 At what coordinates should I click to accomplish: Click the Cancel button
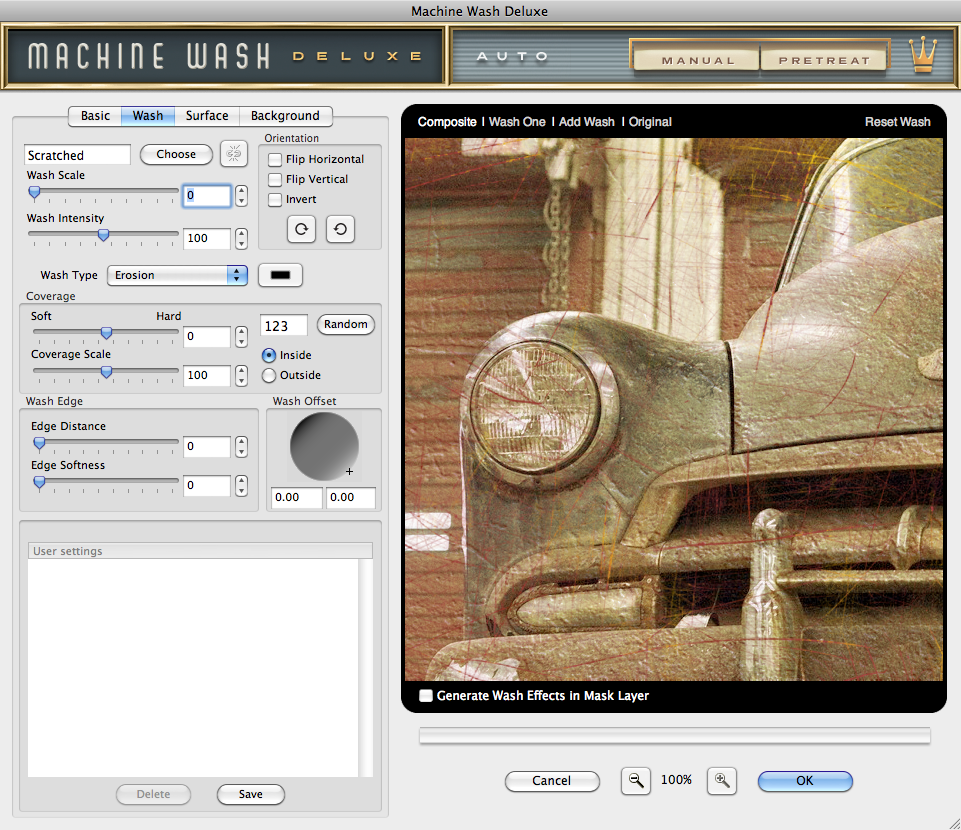(x=552, y=781)
